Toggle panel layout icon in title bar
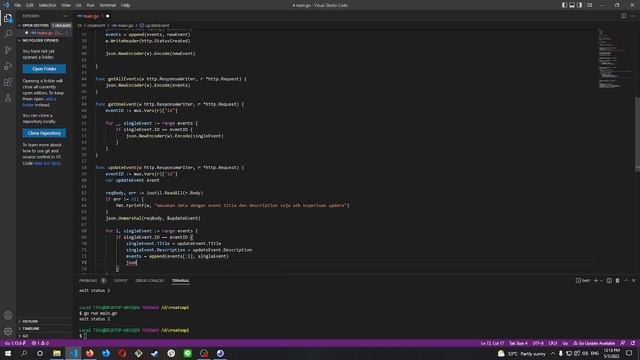 (x=572, y=5)
